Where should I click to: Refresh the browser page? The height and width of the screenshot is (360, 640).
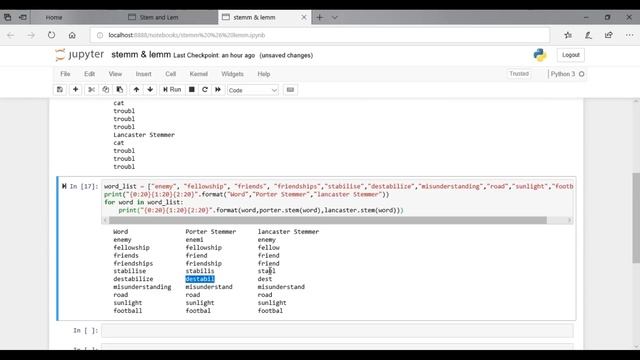point(51,36)
